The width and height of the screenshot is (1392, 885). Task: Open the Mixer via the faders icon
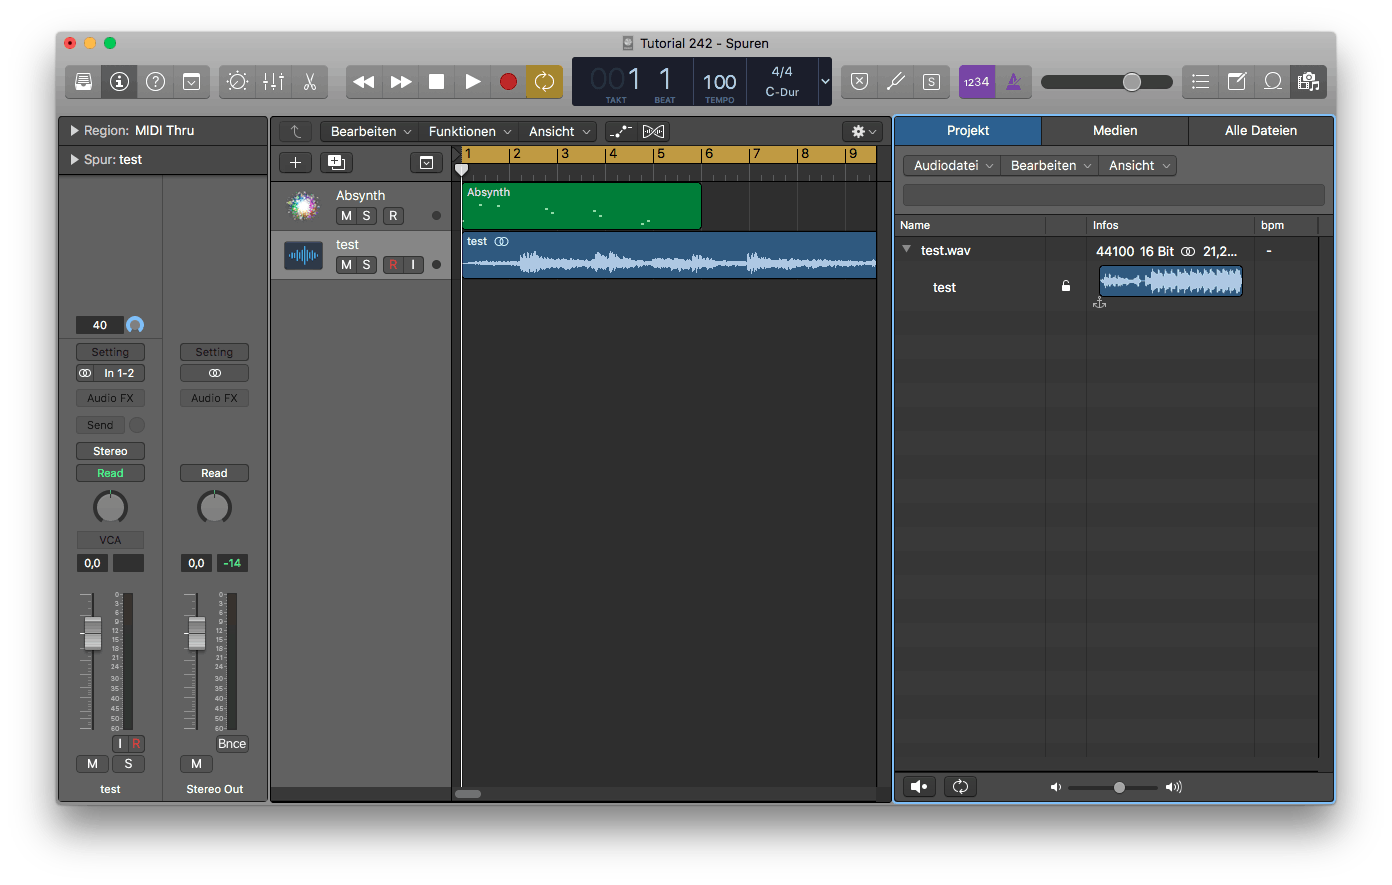pos(273,82)
